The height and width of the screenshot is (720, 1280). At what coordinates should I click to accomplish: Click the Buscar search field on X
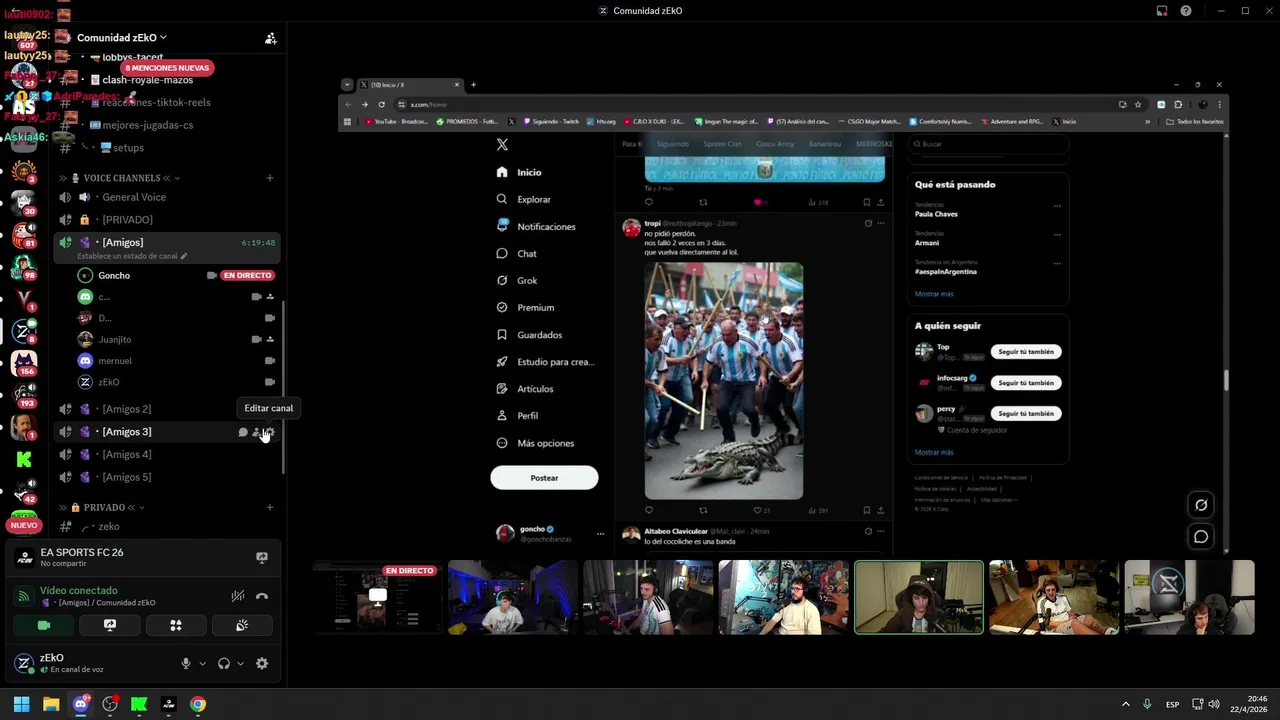(x=988, y=144)
